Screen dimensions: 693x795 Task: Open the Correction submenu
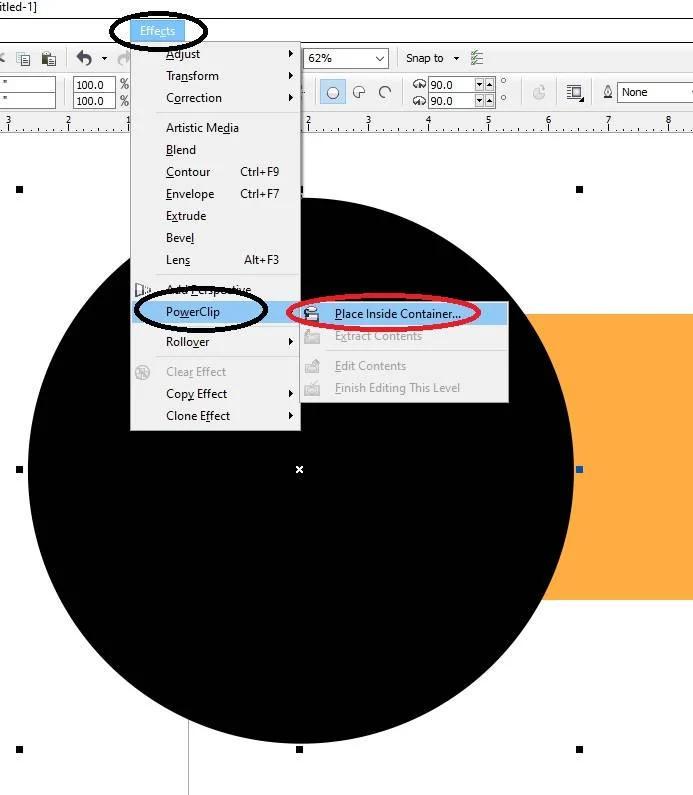[216, 98]
